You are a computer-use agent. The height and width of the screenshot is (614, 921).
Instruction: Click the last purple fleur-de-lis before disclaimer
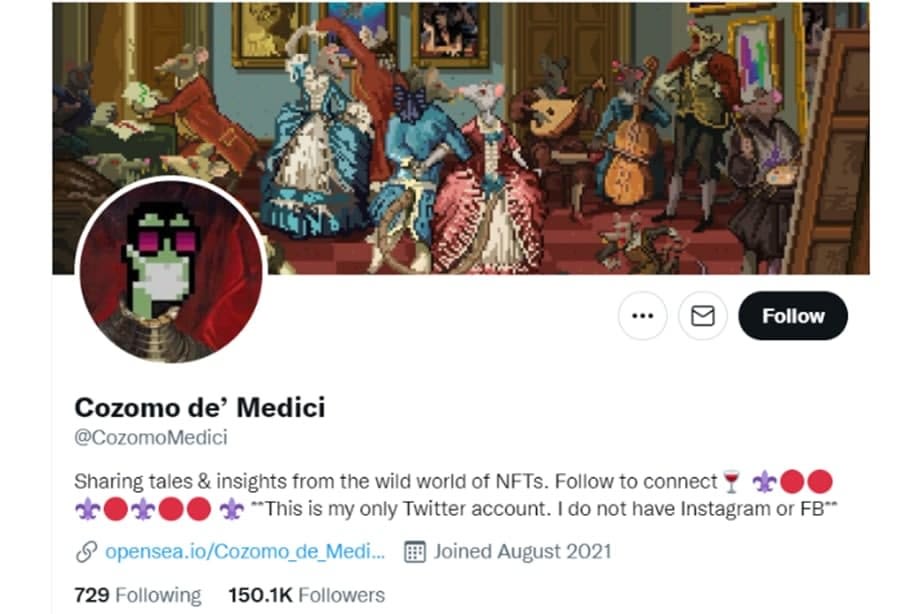(x=231, y=509)
